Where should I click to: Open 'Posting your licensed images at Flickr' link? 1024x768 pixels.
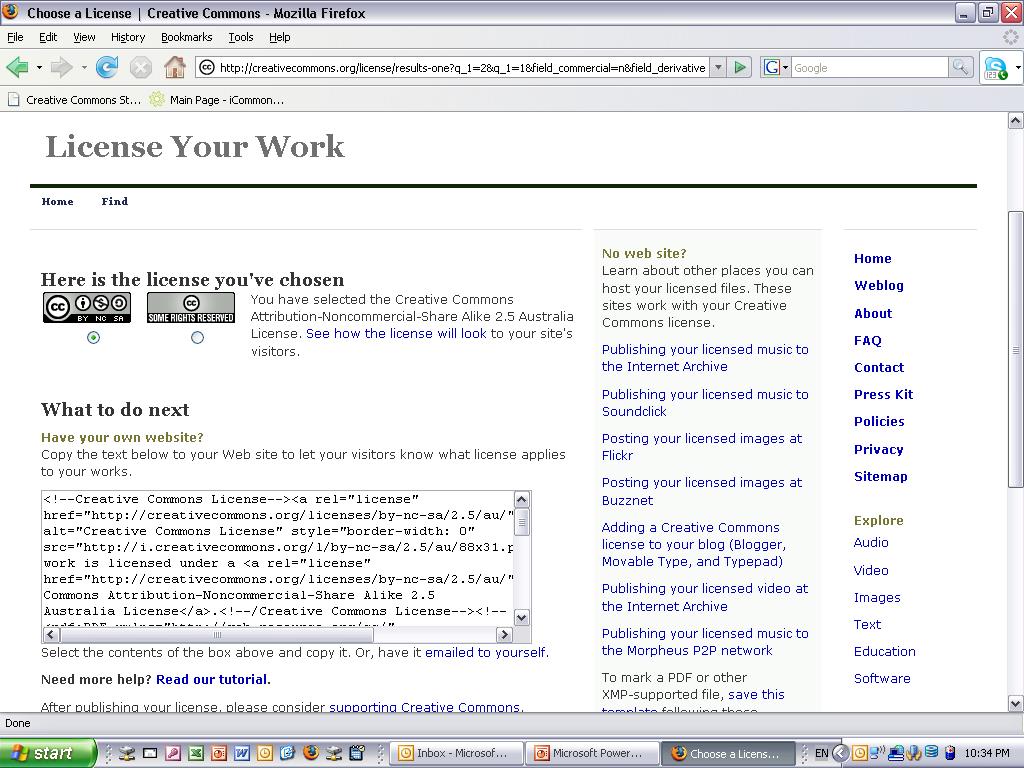701,447
